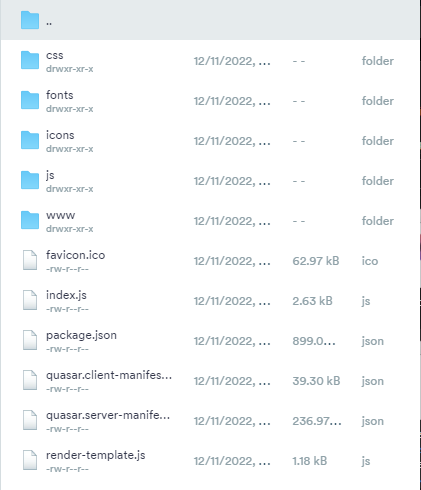The image size is (421, 490).
Task: Click the favicon.ico size 62.97 kB
Action: click(x=316, y=261)
